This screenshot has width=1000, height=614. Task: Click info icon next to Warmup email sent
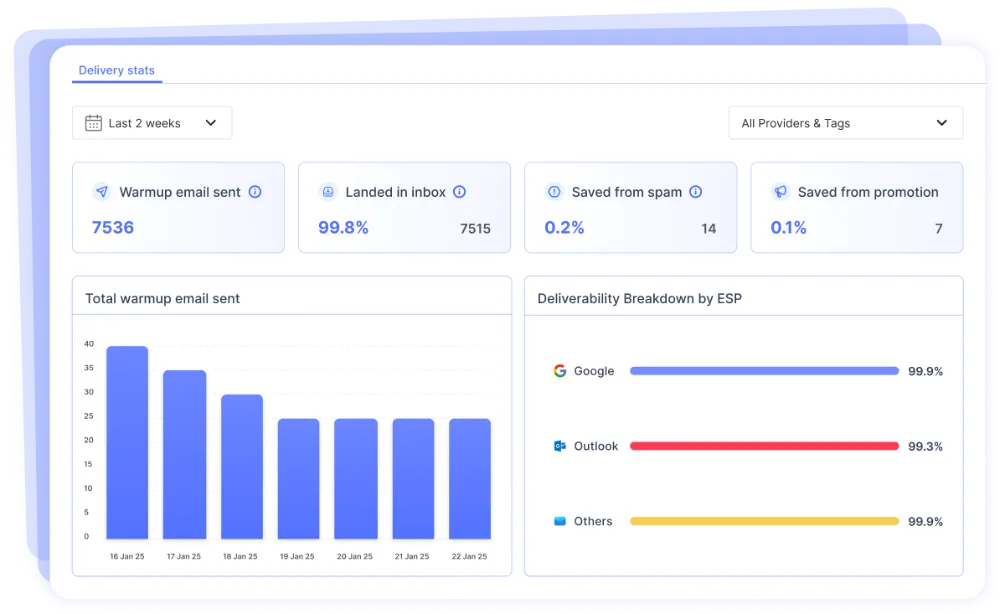pyautogui.click(x=255, y=192)
